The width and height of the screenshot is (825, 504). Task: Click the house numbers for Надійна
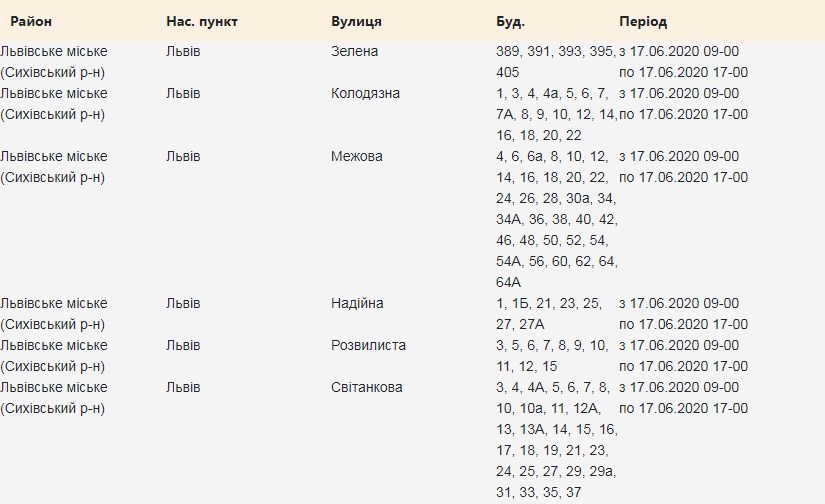click(549, 313)
